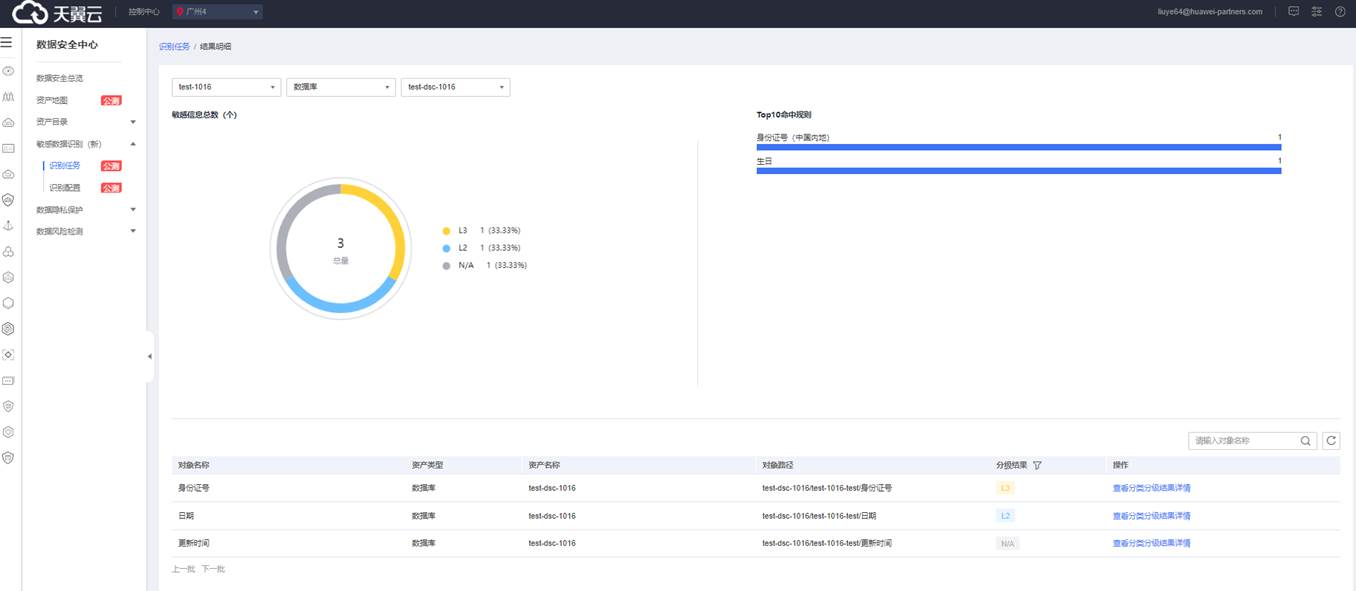Screen dimensions: 1356x591
Task: Select 识别配置 in the sidebar menu
Action: (x=65, y=188)
